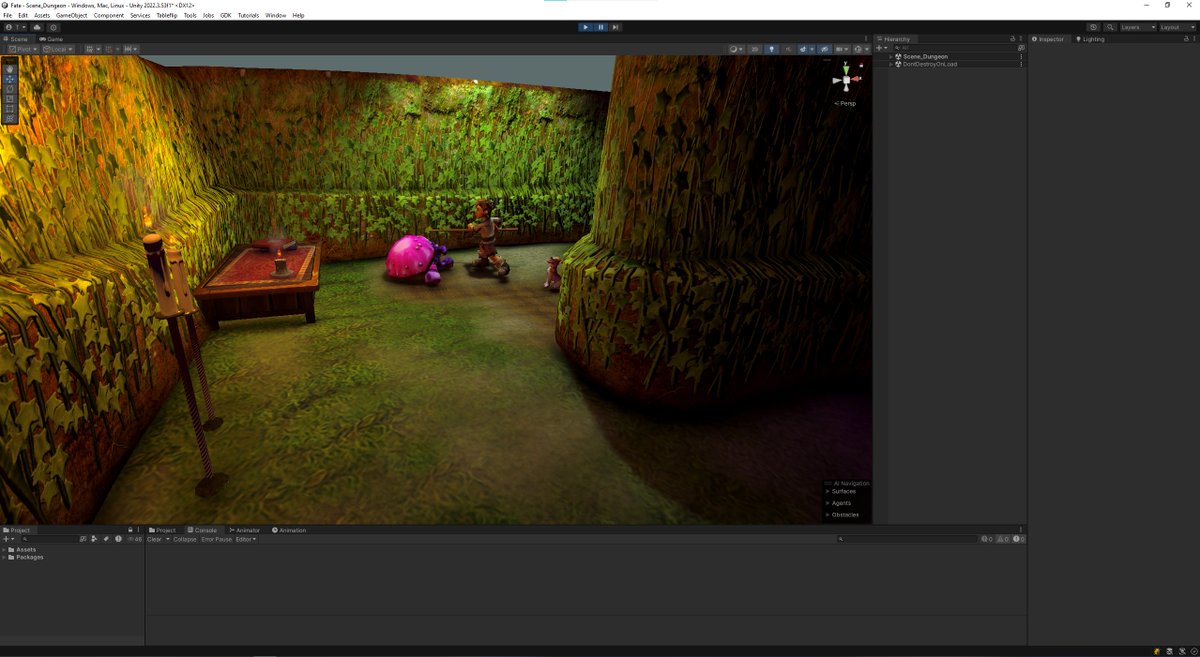Switch to the Animation tab
This screenshot has width=1200, height=657.
coord(289,530)
